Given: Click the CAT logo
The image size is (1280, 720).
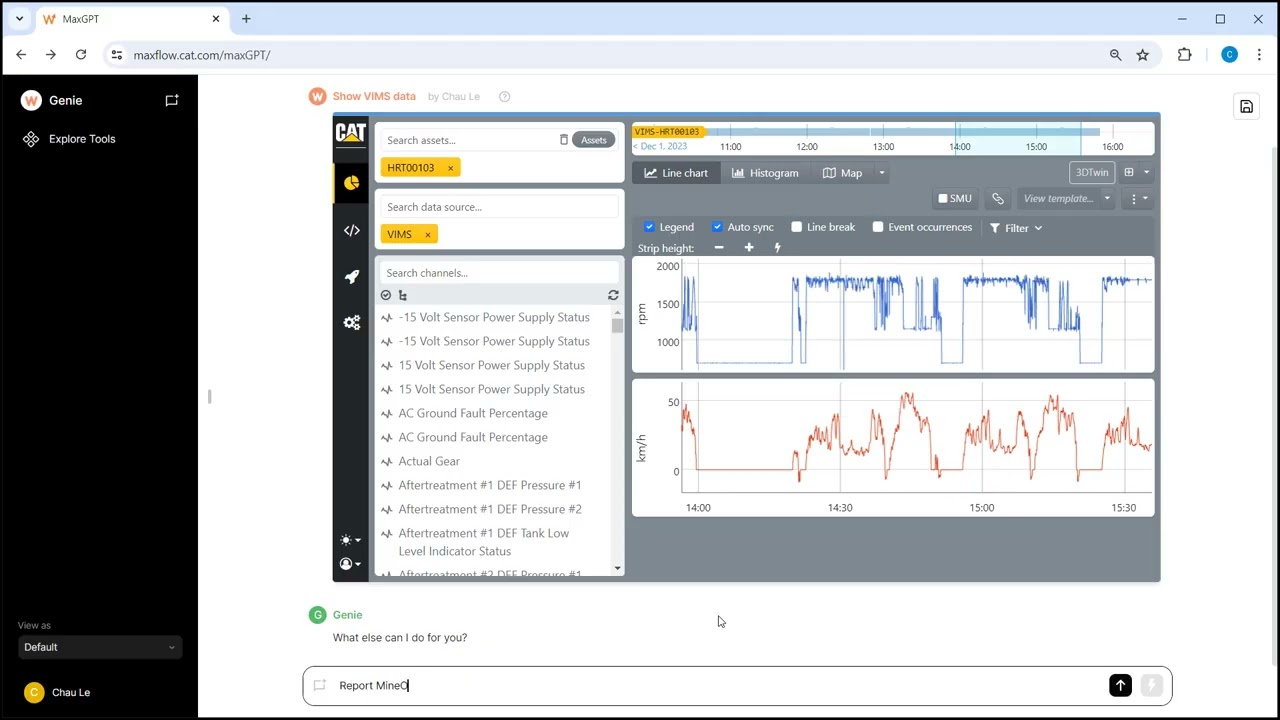Looking at the screenshot, I should click(351, 133).
